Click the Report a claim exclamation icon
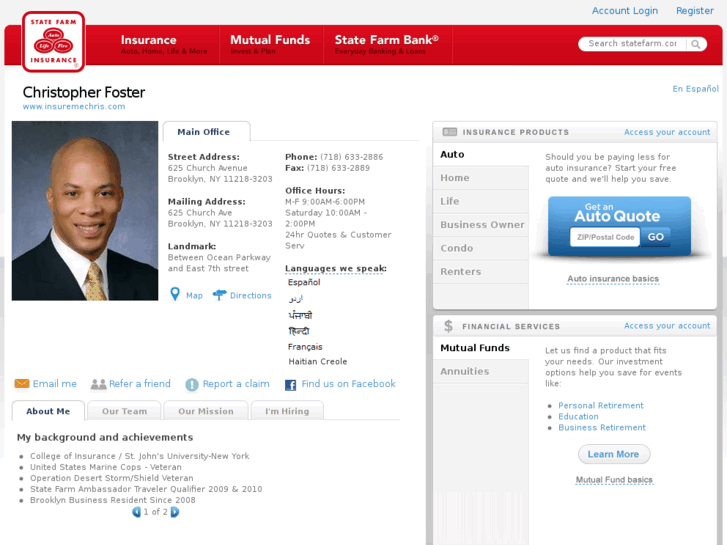Viewport: 727px width, 545px height. coord(191,385)
